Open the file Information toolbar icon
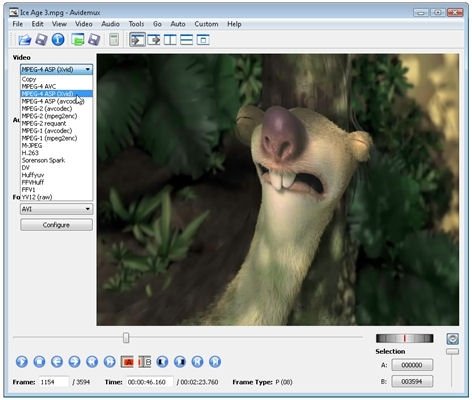Screen dimensions: 472x400 (x=58, y=40)
